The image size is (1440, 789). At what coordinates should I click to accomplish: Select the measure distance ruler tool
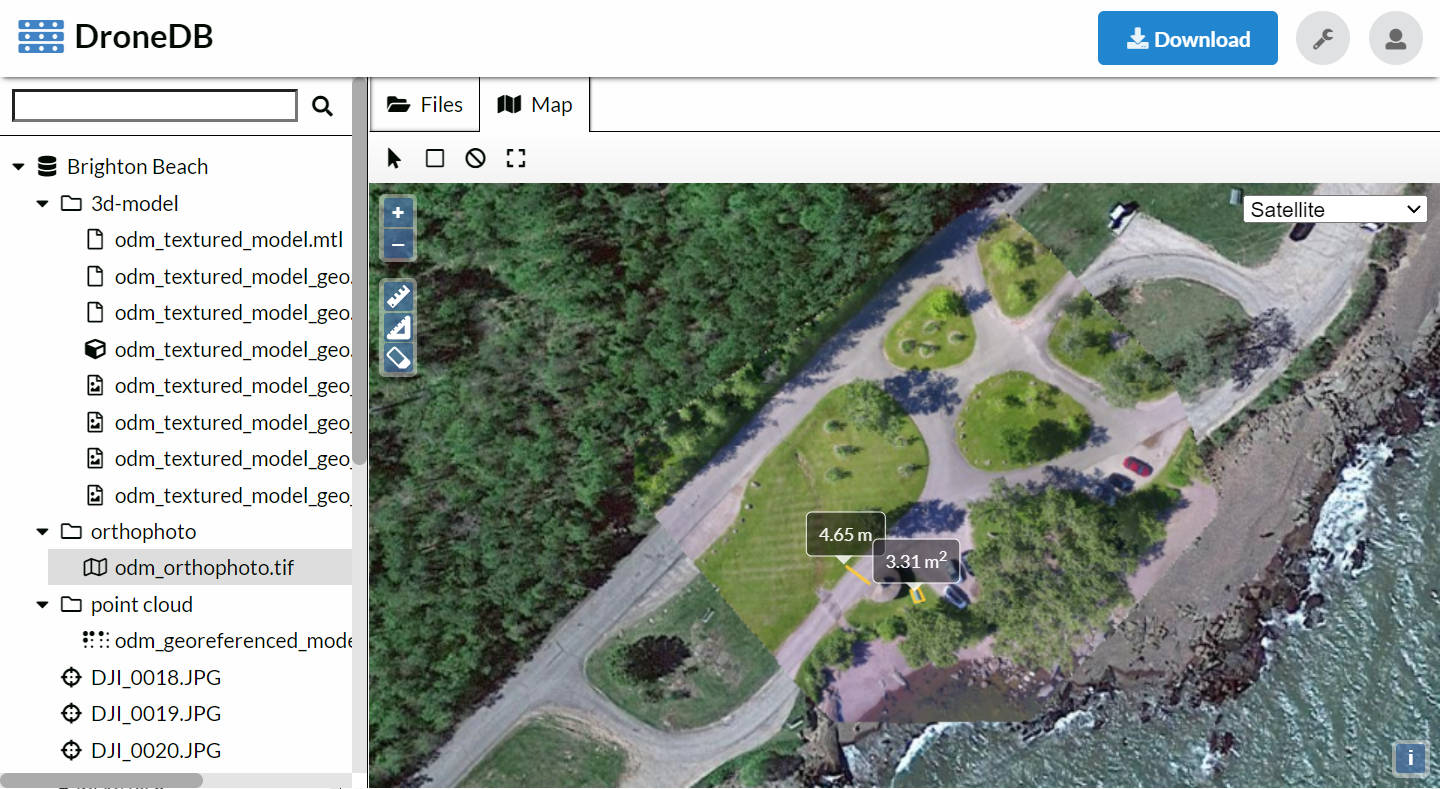(x=397, y=295)
